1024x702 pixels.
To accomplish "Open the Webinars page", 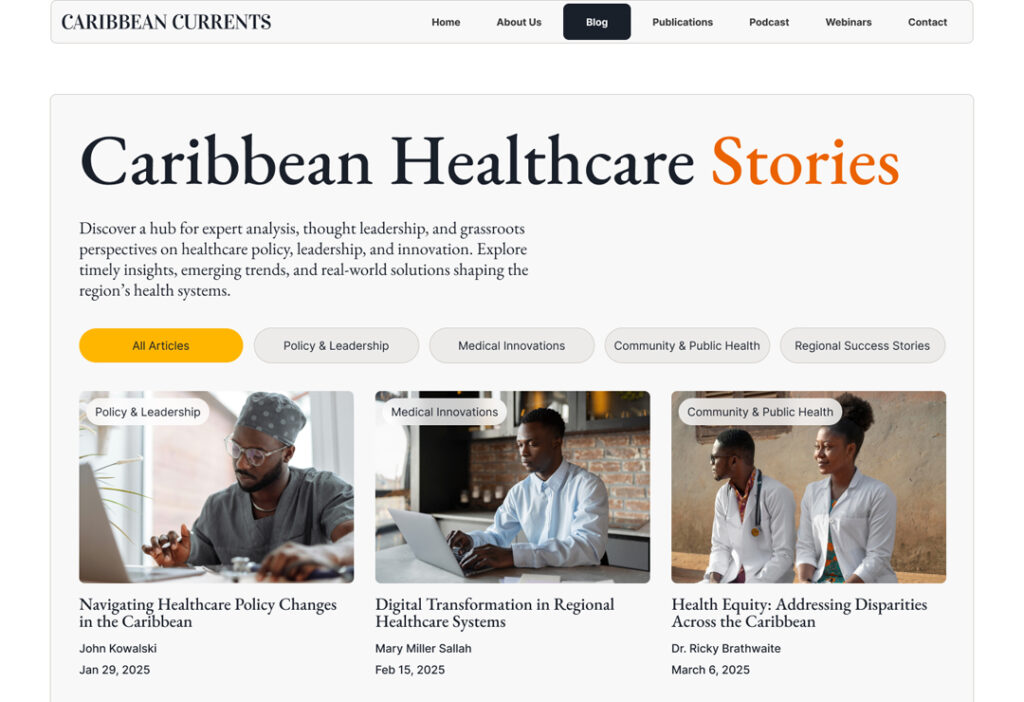I will tap(848, 22).
